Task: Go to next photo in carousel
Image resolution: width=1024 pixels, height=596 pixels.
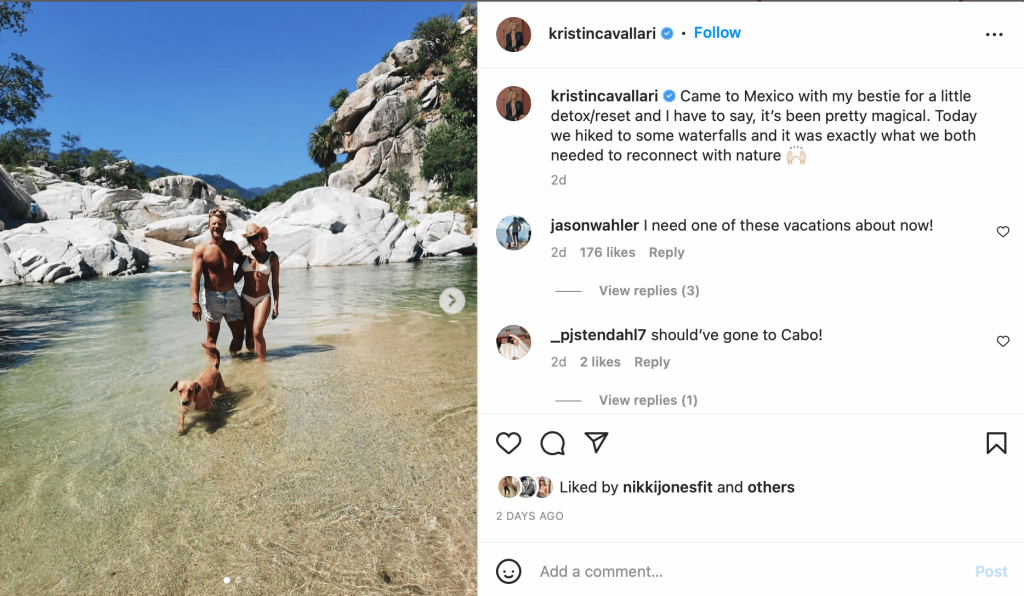Action: point(452,300)
